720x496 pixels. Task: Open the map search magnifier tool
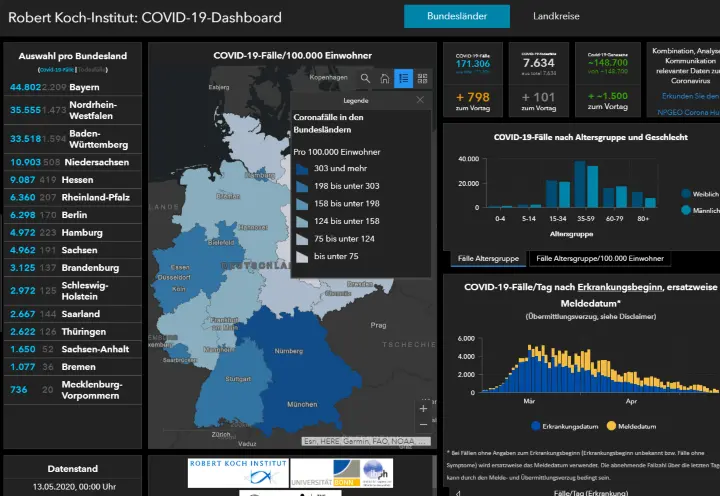point(366,78)
